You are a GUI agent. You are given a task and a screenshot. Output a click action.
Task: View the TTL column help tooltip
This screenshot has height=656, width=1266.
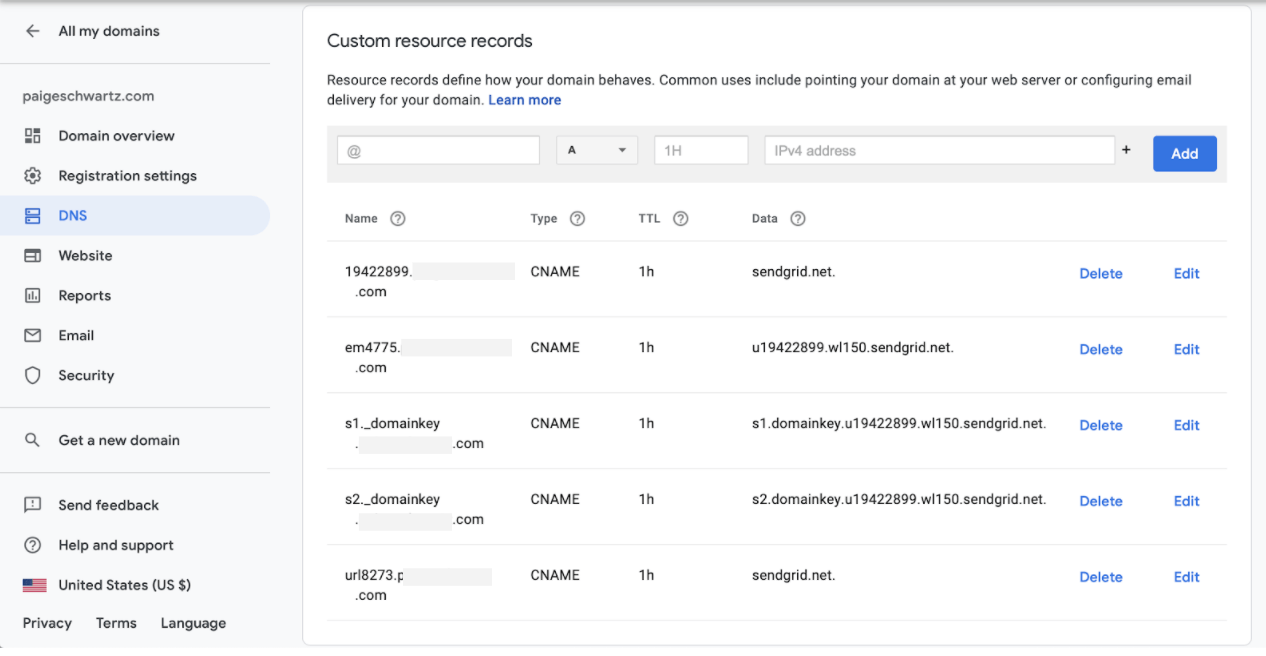(681, 218)
